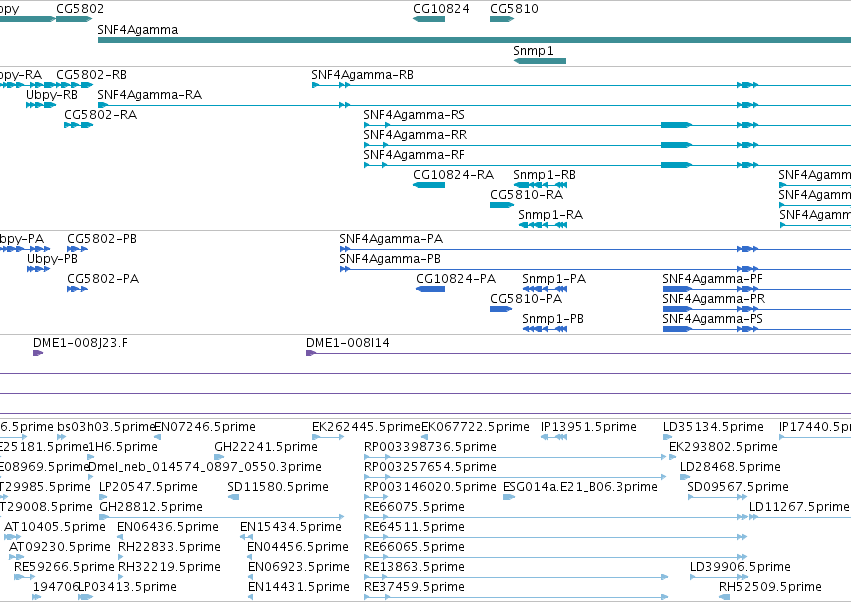Open protein label CG5810-PA
The height and width of the screenshot is (602, 851).
(x=526, y=299)
